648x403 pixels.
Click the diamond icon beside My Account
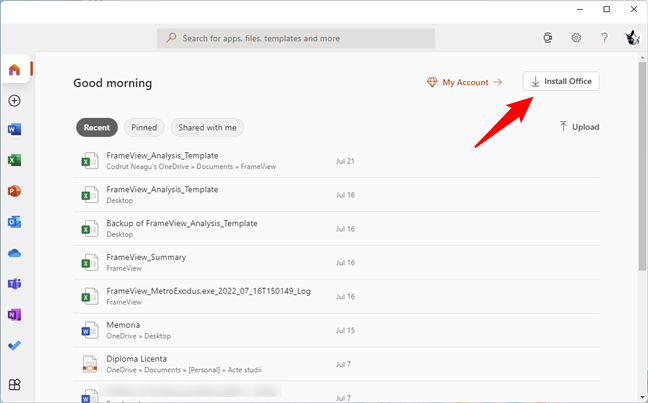click(x=432, y=82)
